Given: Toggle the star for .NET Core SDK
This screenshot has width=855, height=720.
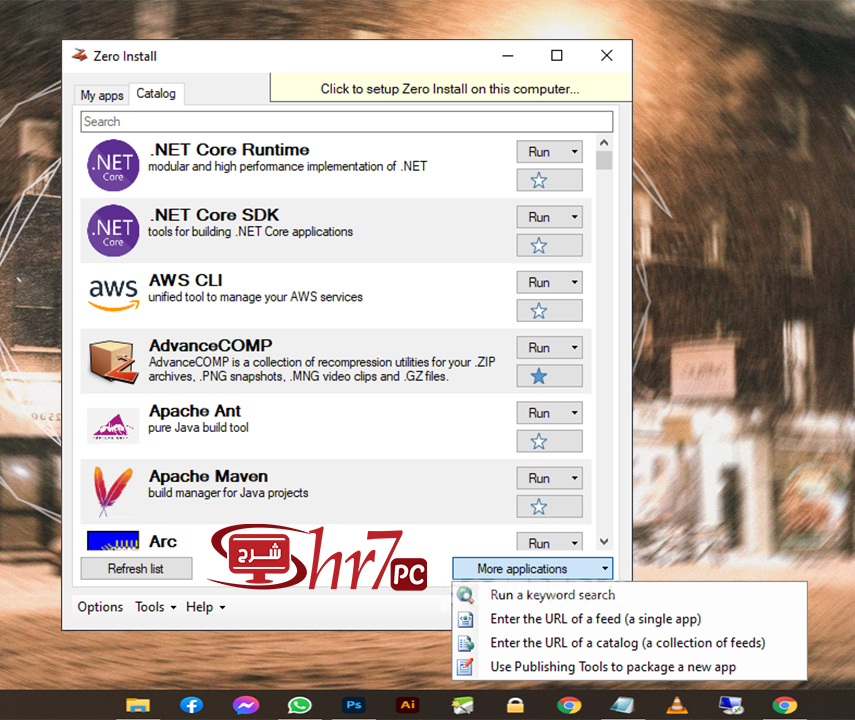Looking at the screenshot, I should 550,245.
